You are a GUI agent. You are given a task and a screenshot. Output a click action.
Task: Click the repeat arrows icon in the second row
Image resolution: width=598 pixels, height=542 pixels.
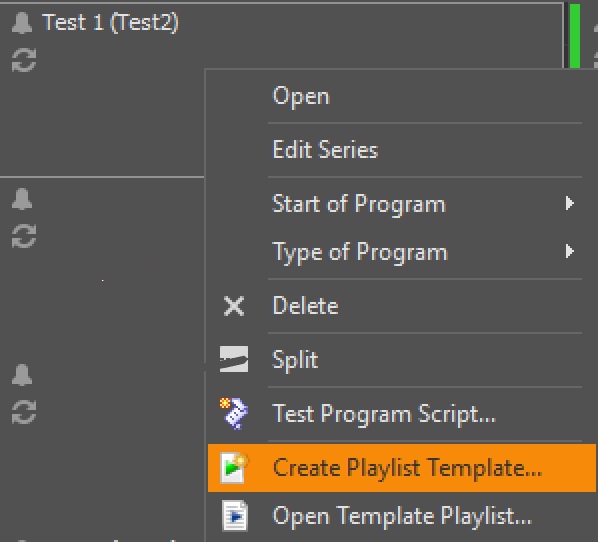click(24, 236)
